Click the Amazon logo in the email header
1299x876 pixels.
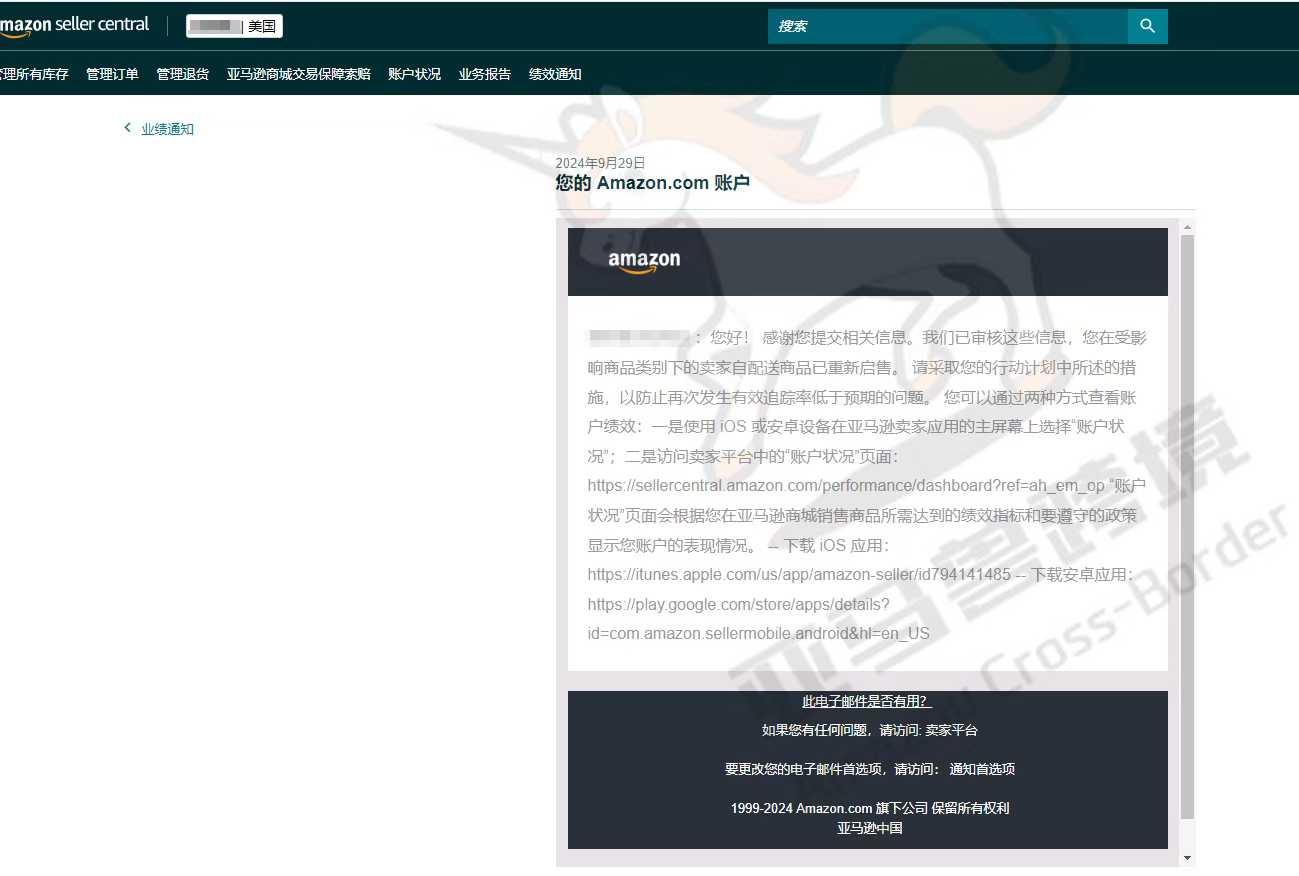644,262
